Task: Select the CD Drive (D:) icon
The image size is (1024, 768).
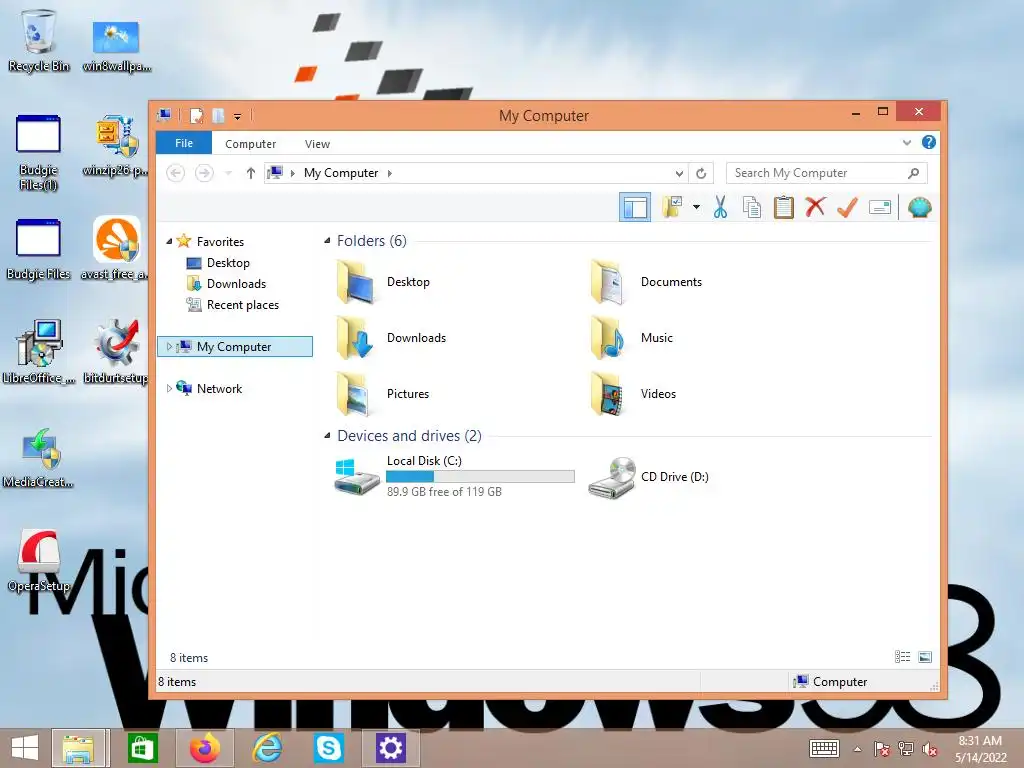Action: [x=612, y=478]
